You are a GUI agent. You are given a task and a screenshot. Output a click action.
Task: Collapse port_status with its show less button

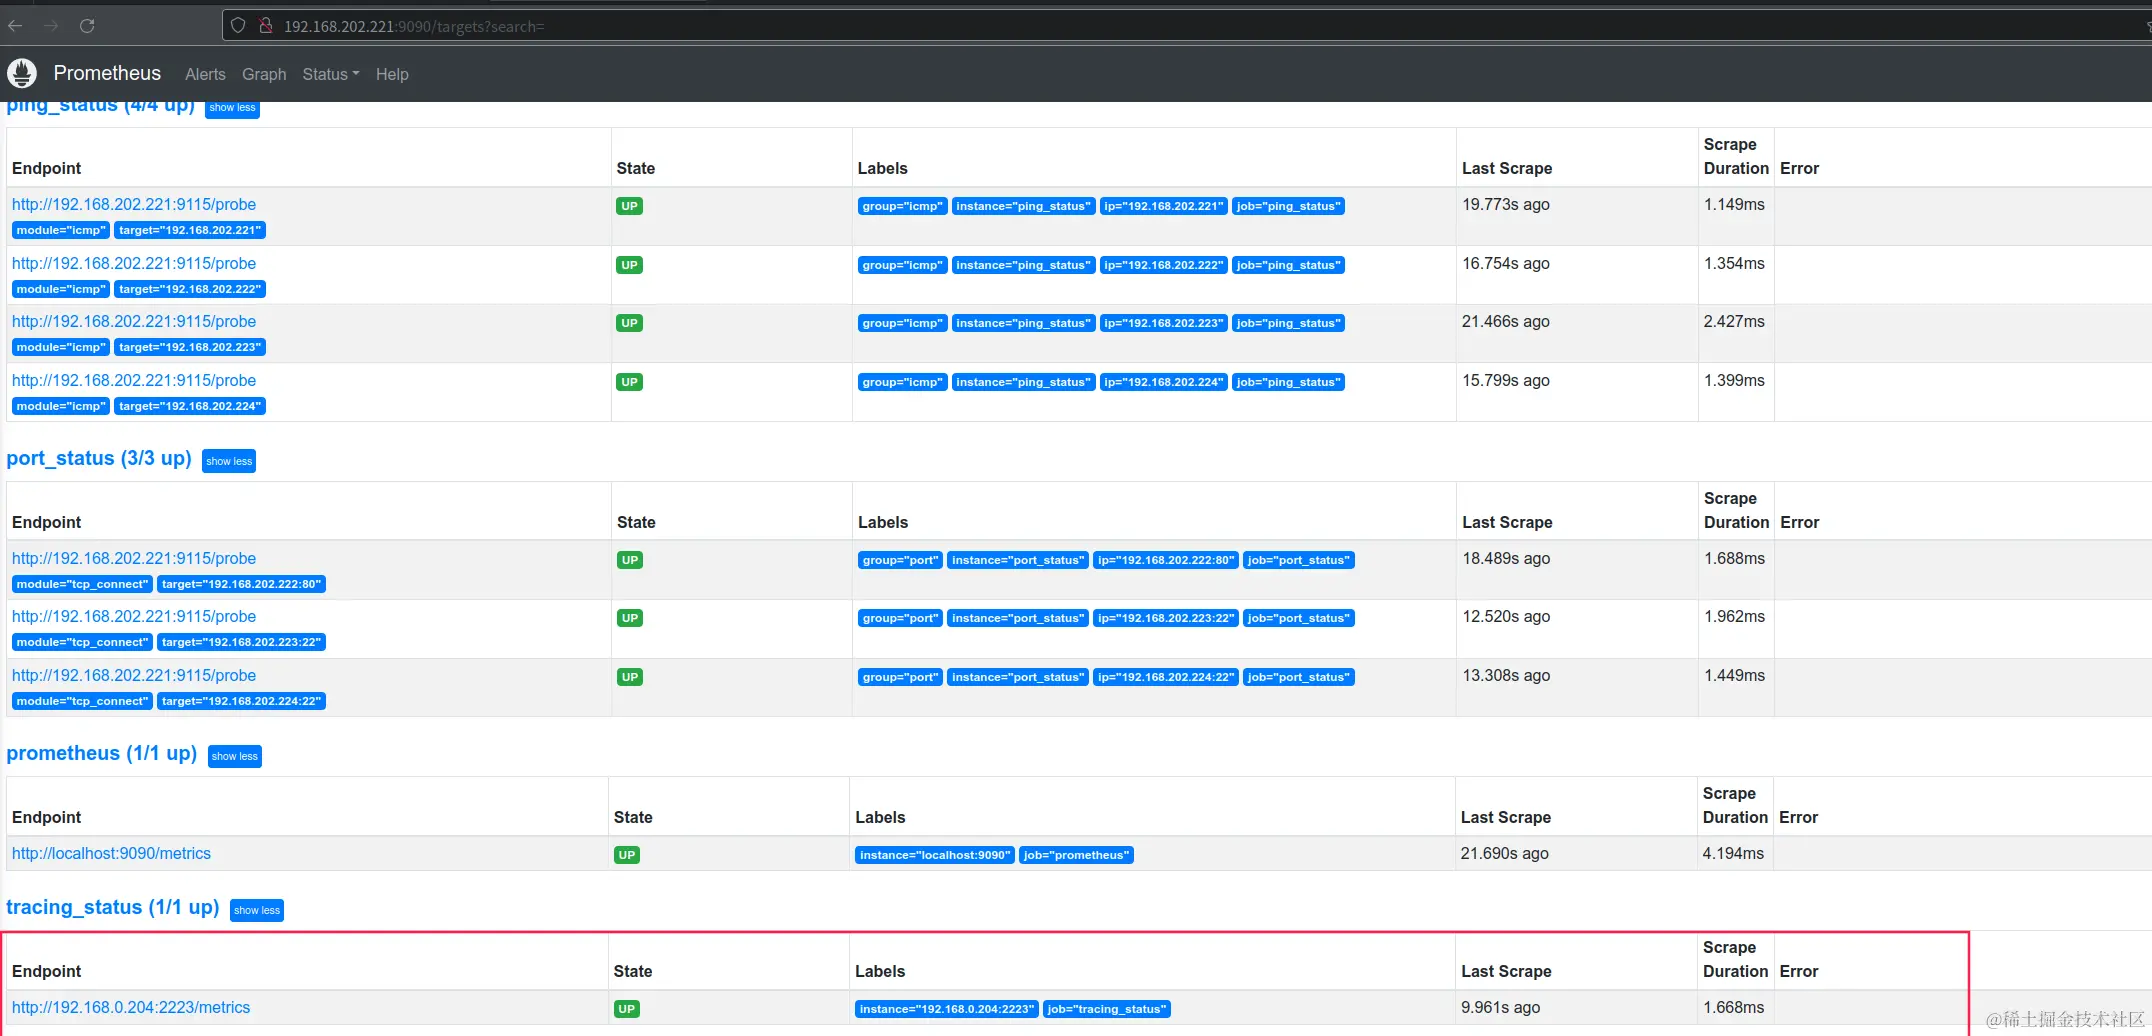click(x=229, y=461)
